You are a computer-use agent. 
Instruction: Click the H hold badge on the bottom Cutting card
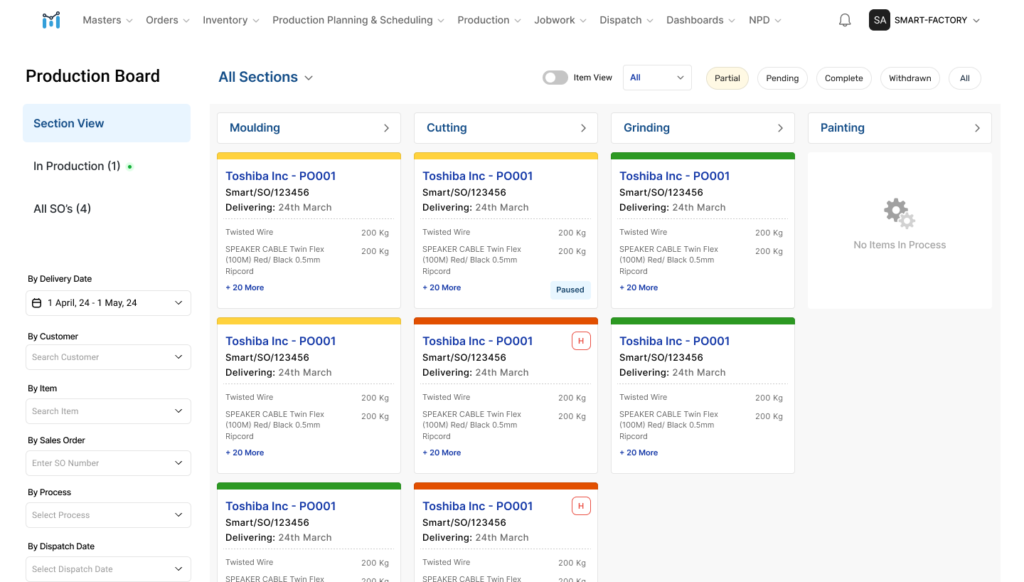(581, 505)
